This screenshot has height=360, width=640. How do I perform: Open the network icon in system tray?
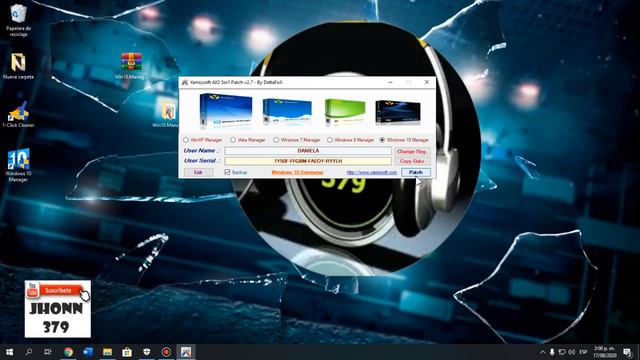(x=562, y=352)
